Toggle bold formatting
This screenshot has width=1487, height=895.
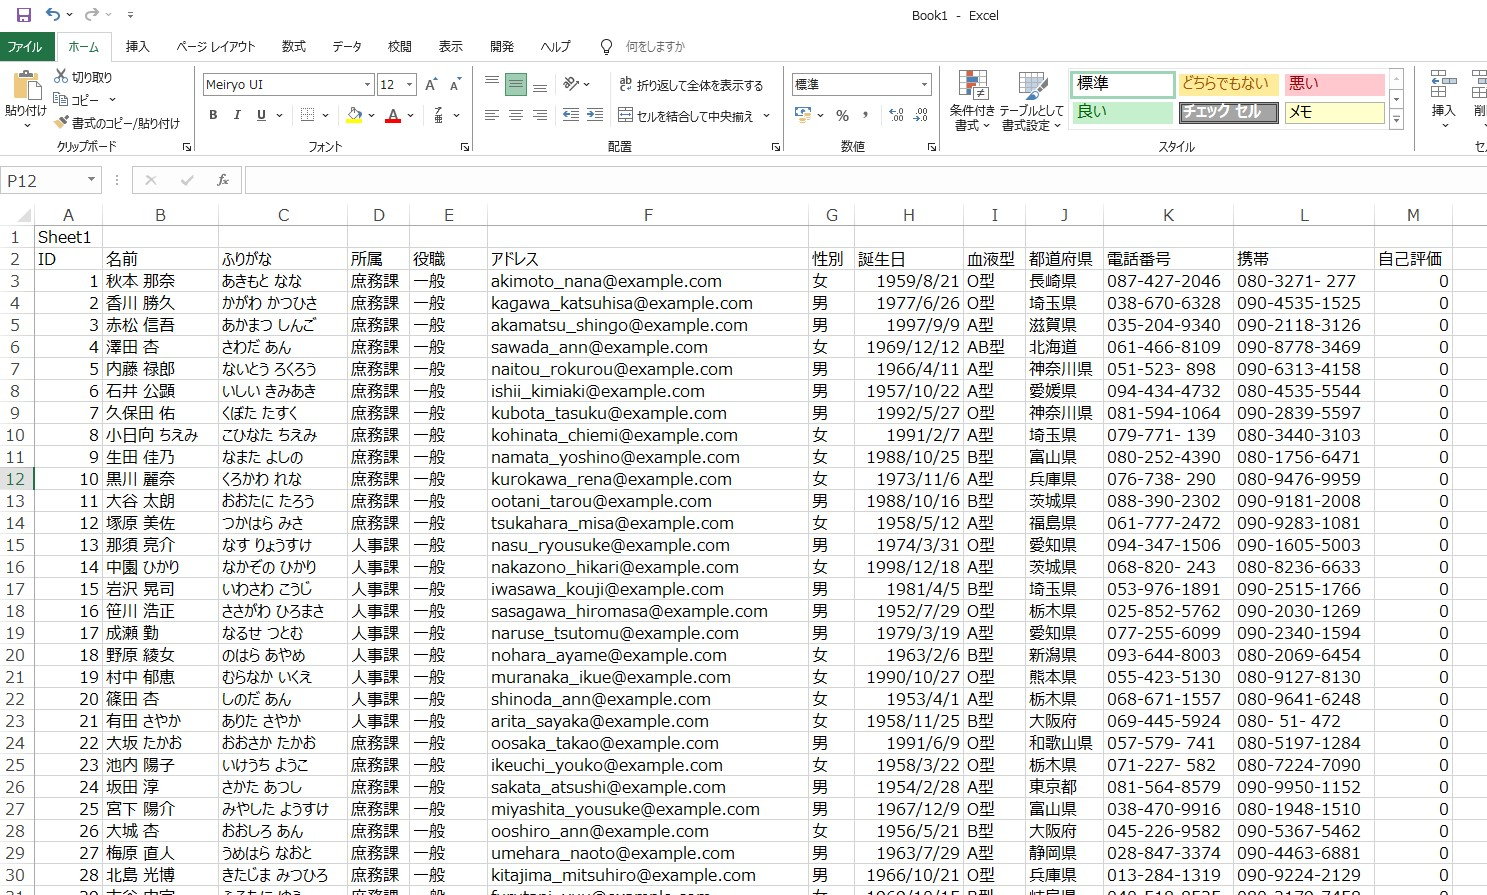tap(211, 114)
